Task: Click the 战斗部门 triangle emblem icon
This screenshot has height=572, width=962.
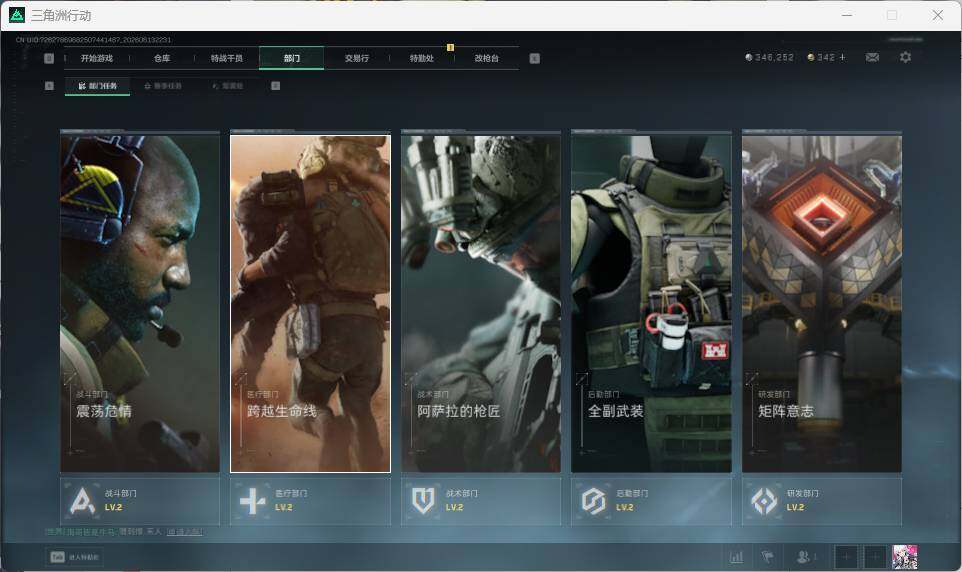Action: coord(82,501)
